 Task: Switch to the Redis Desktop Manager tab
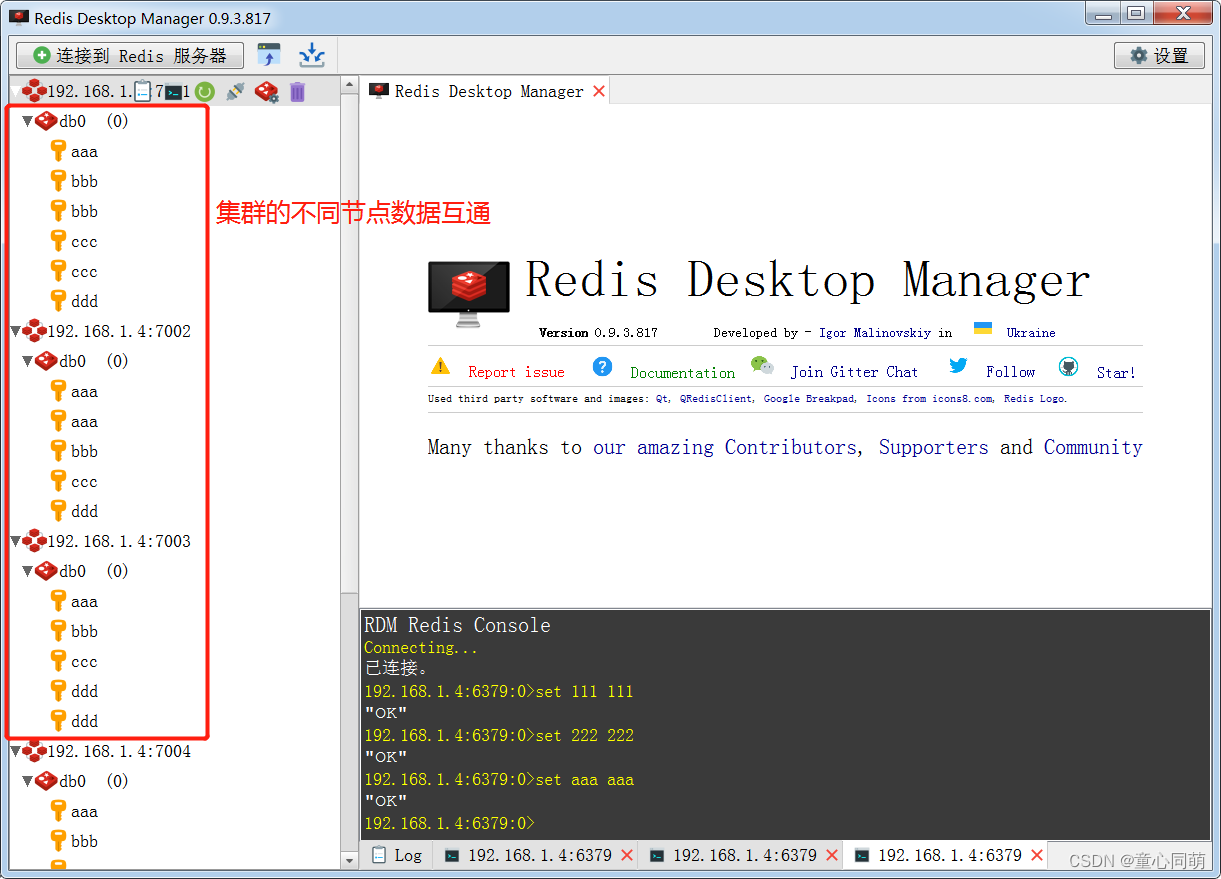pyautogui.click(x=489, y=91)
